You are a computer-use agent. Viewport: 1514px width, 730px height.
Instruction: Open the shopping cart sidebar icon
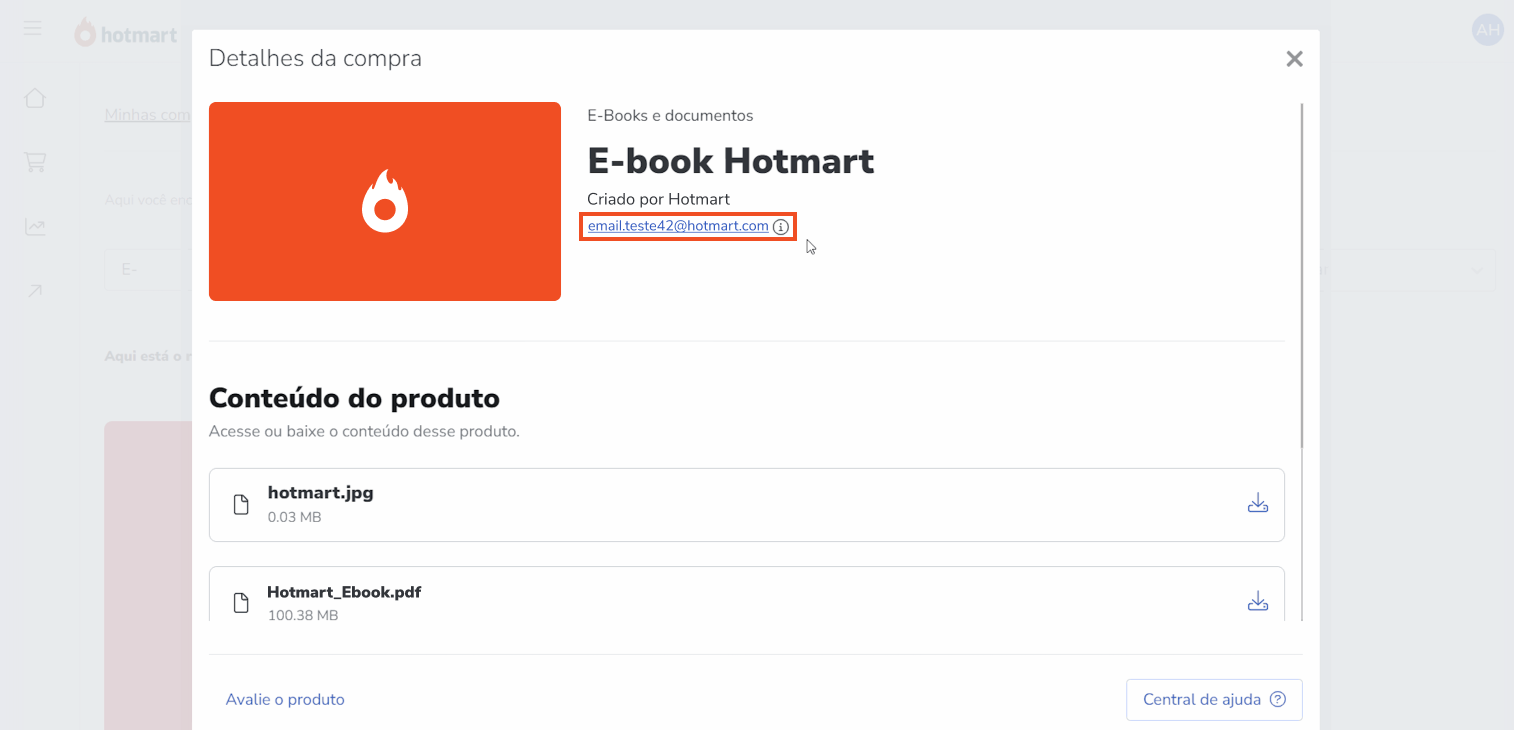[35, 162]
